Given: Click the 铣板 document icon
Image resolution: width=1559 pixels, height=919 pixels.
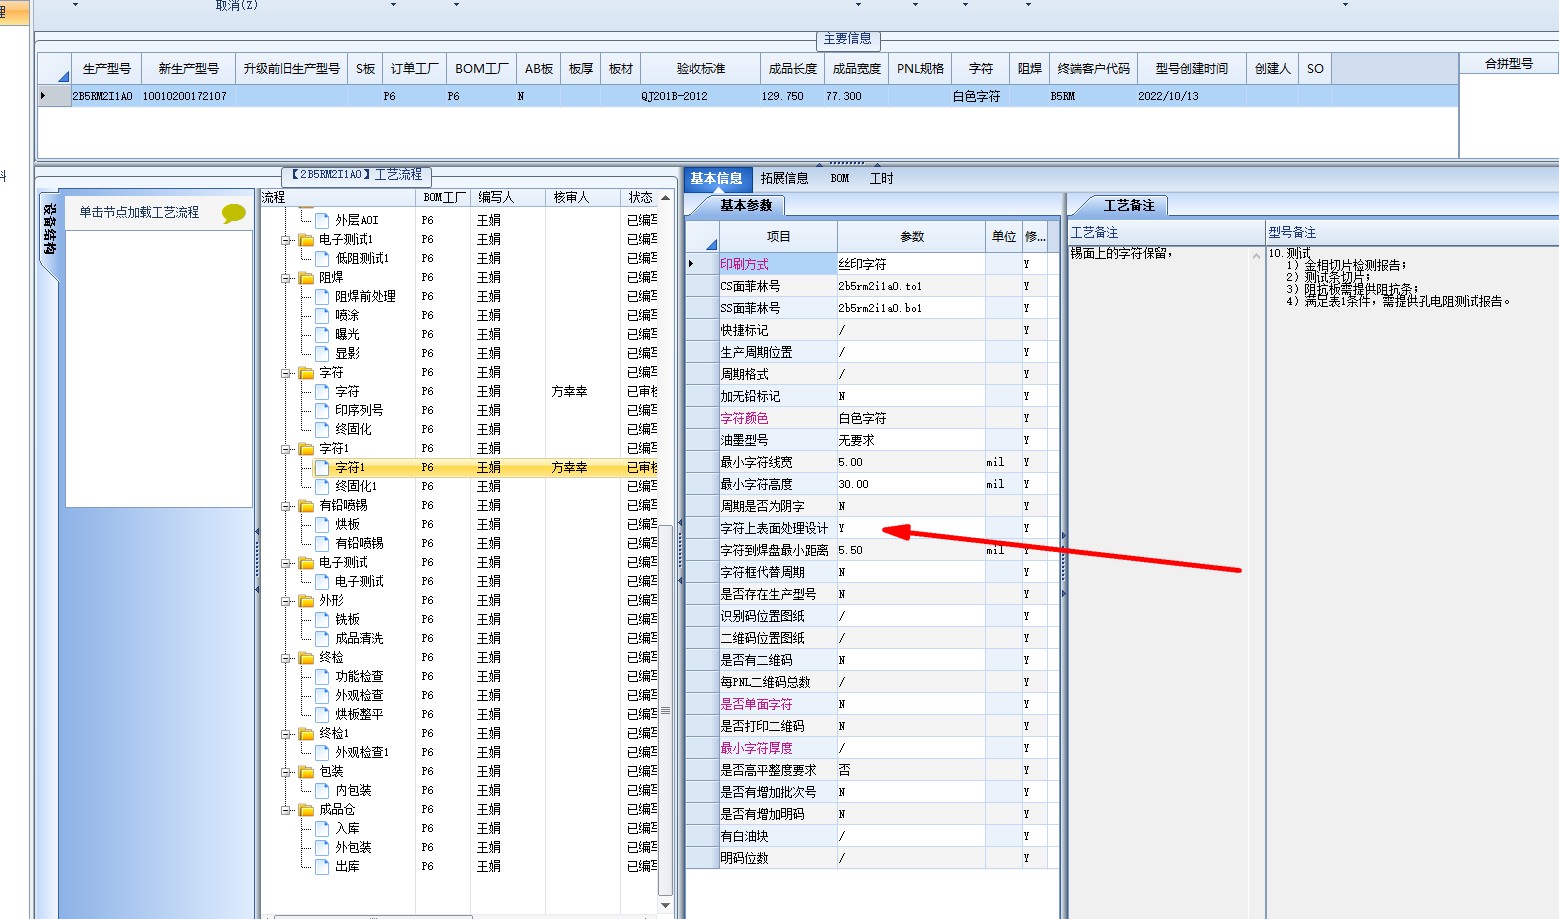Looking at the screenshot, I should (x=322, y=619).
